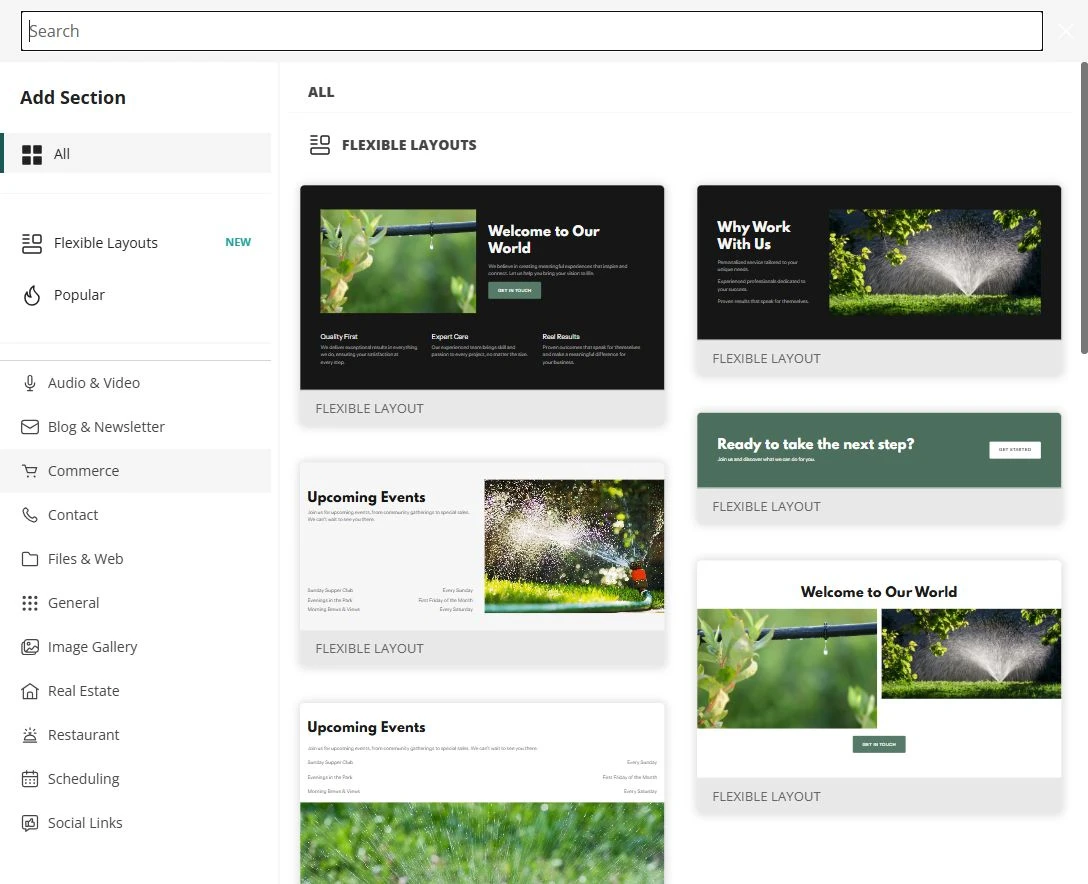1088x884 pixels.
Task: Open the Blog & Newsletter envelope icon
Action: point(30,427)
